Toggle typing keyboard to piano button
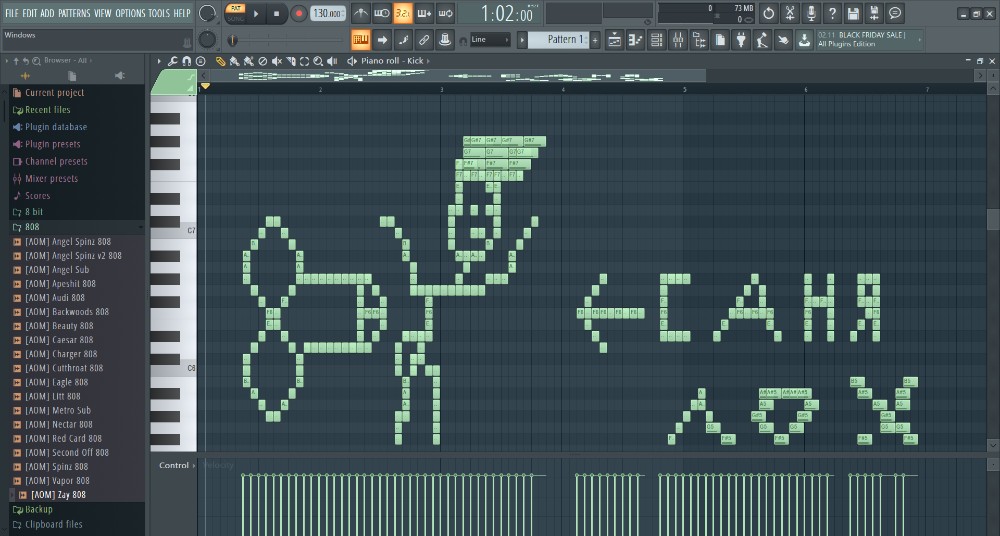The width and height of the screenshot is (1000, 536). pos(360,40)
